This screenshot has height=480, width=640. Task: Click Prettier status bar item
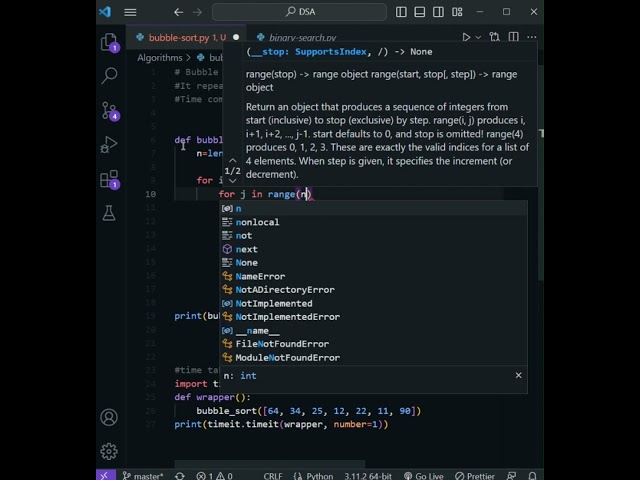coord(475,476)
